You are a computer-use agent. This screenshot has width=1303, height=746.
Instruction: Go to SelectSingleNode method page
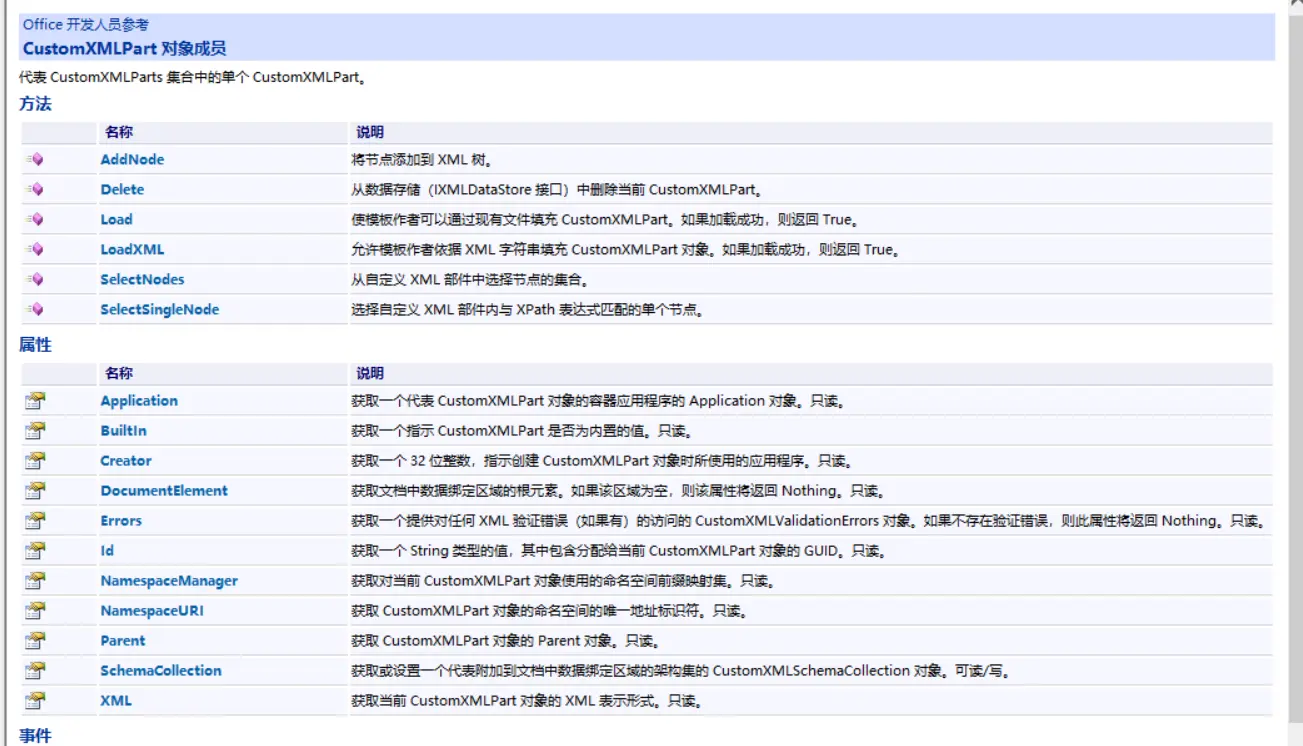coord(159,309)
